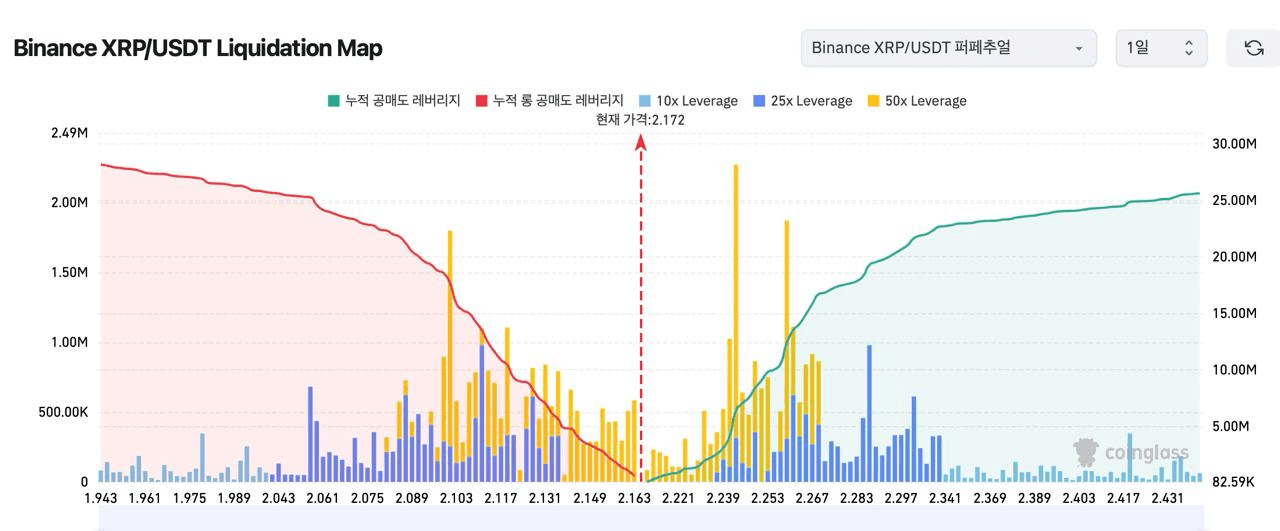
Task: Click the Binance XRP/USDT Liquidation Map title
Action: (x=198, y=48)
